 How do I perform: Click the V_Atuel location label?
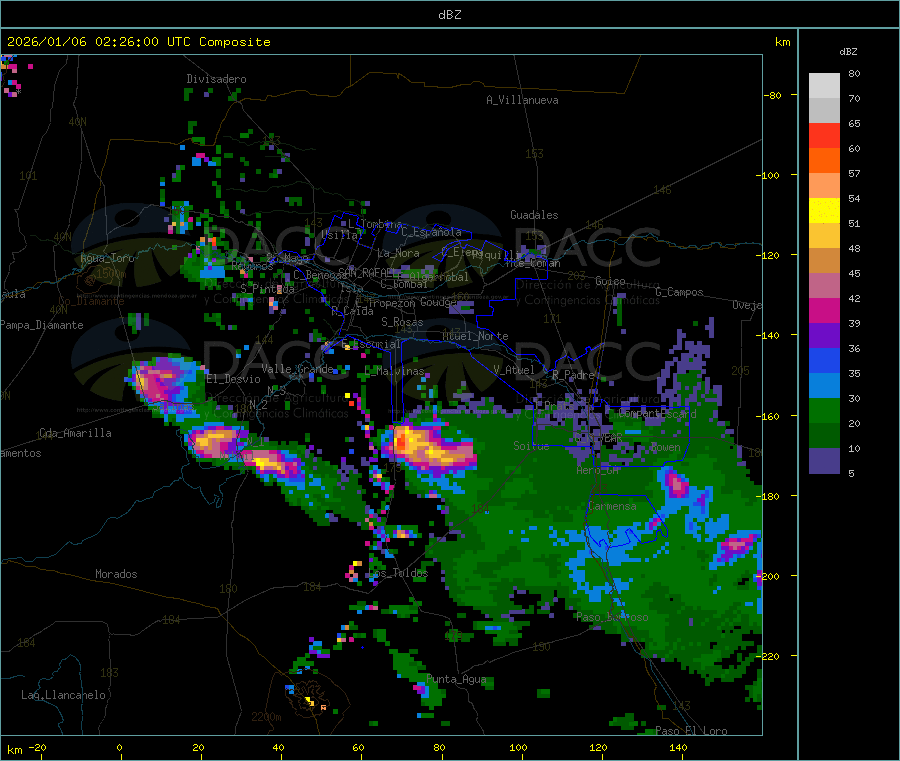[514, 370]
